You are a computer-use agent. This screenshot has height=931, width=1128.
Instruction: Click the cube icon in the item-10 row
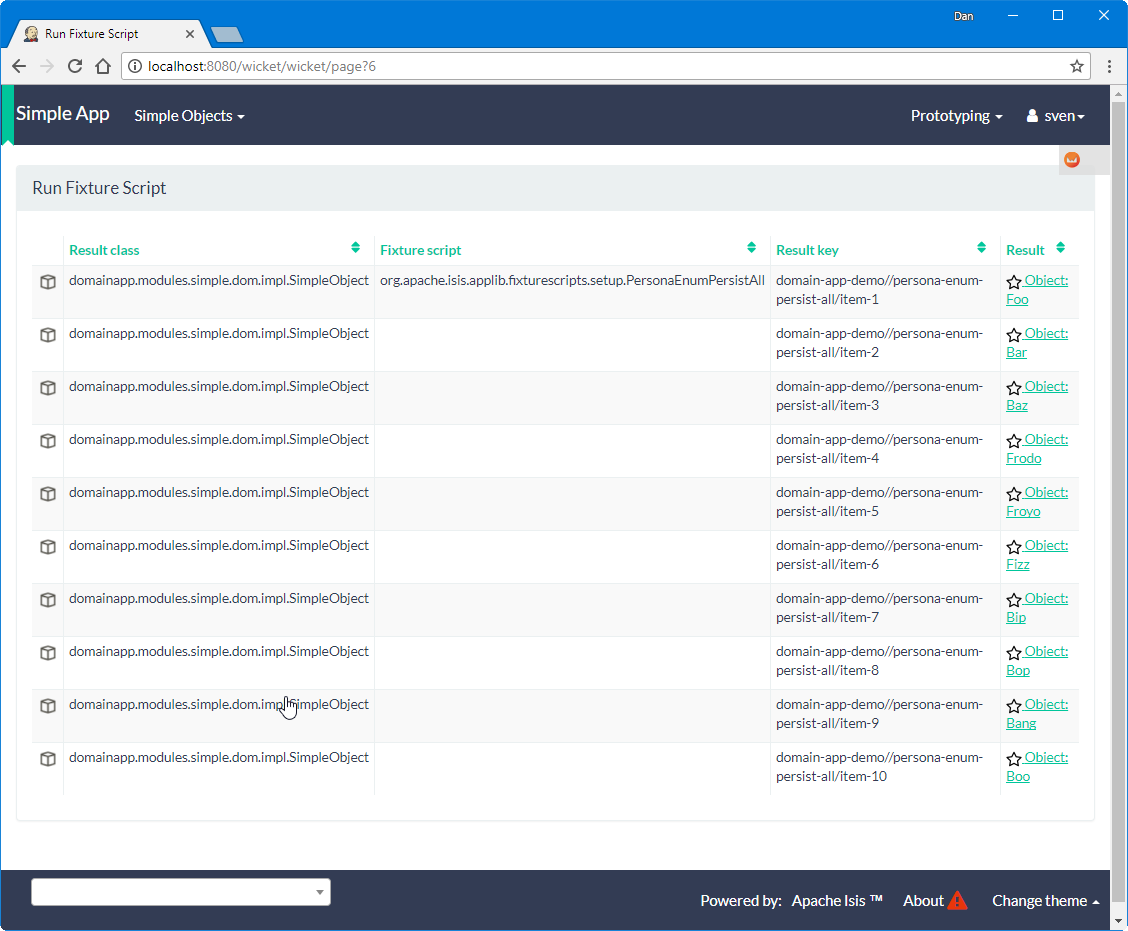coord(47,759)
